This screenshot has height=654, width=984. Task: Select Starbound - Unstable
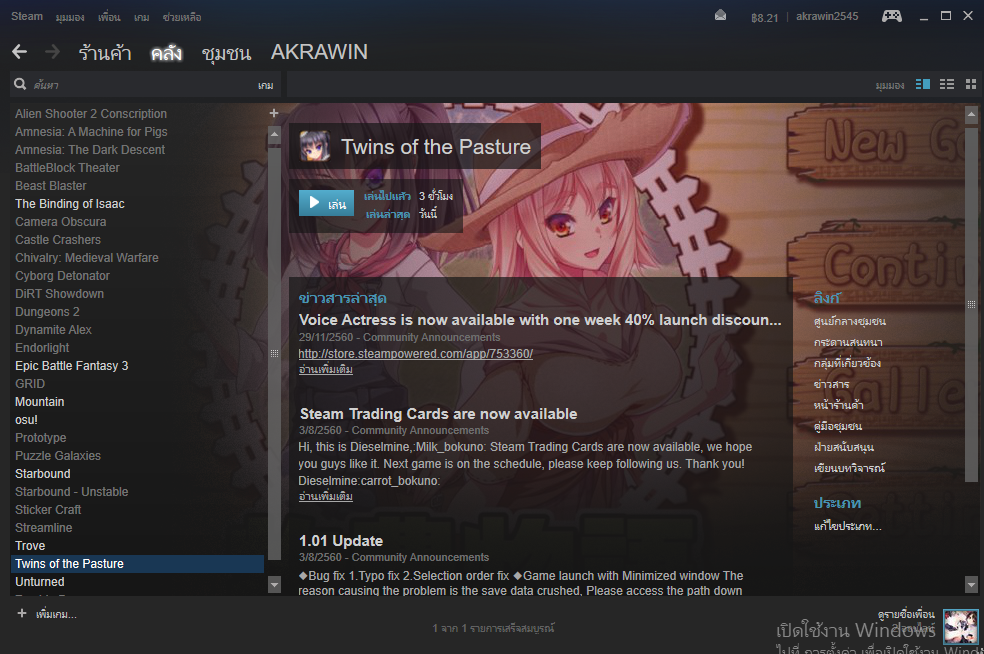[72, 491]
